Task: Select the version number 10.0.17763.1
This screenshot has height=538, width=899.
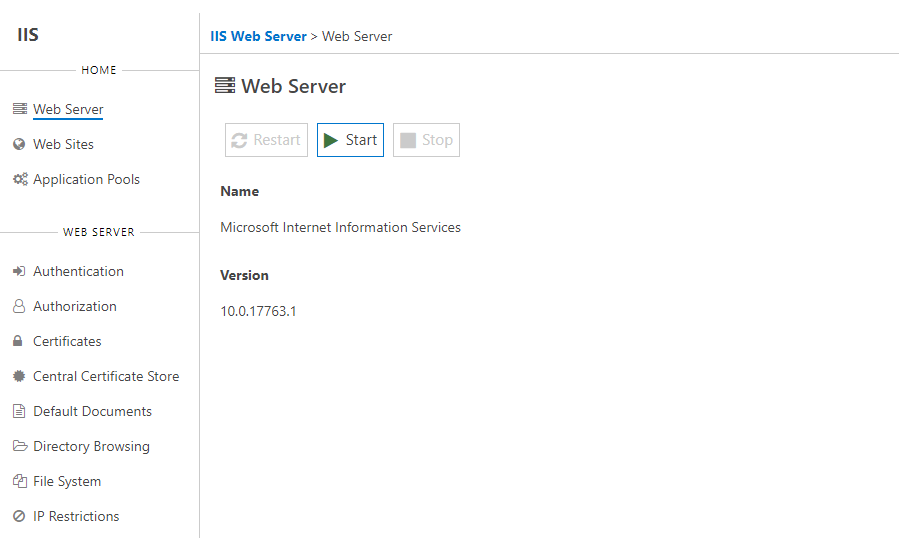Action: [258, 311]
